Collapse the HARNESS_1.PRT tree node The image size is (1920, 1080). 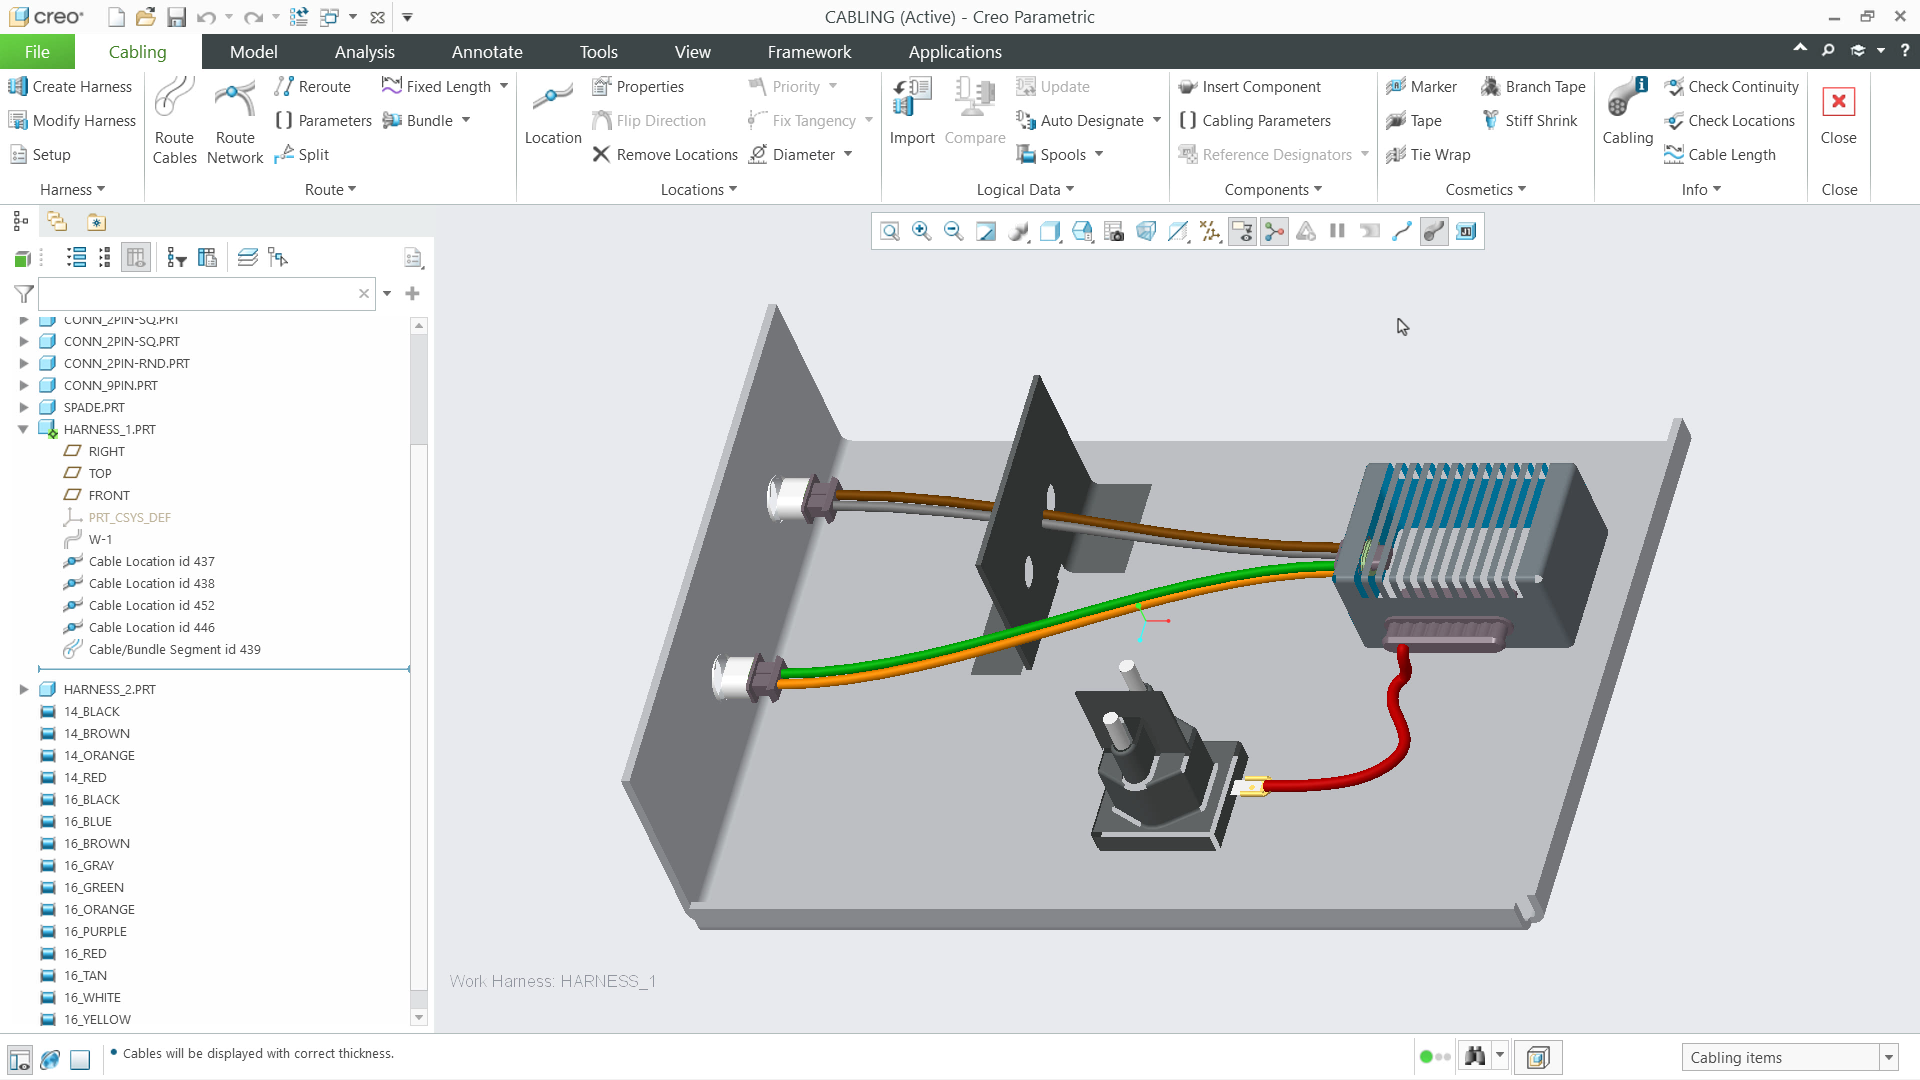point(23,429)
